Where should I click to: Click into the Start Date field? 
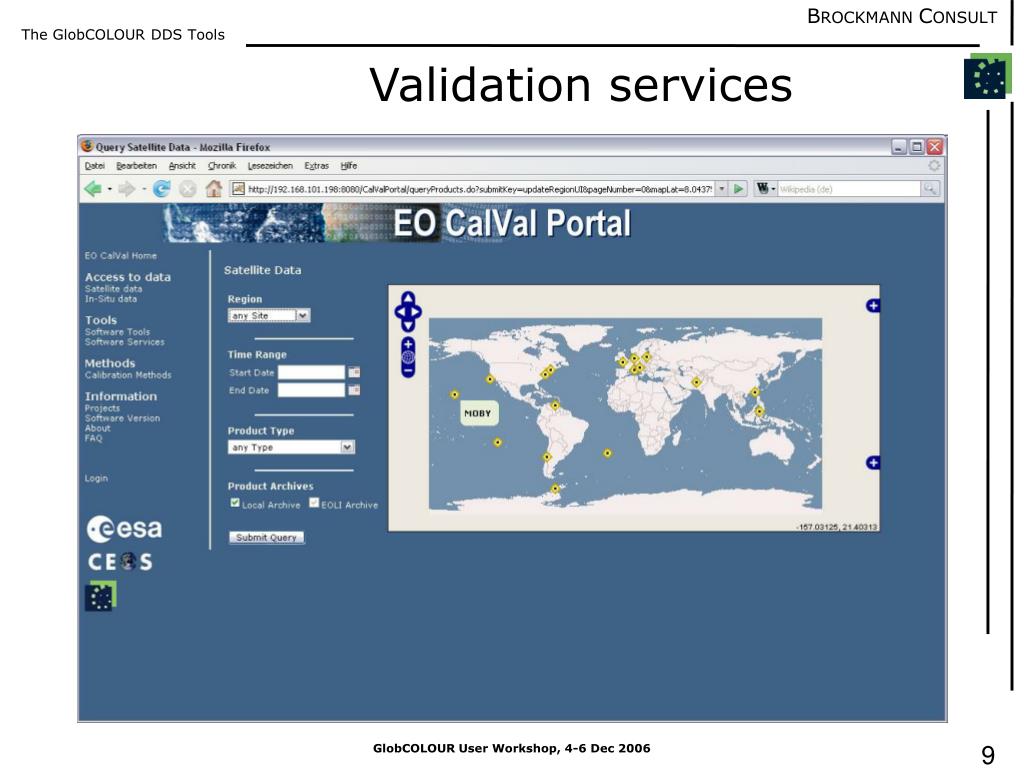312,372
